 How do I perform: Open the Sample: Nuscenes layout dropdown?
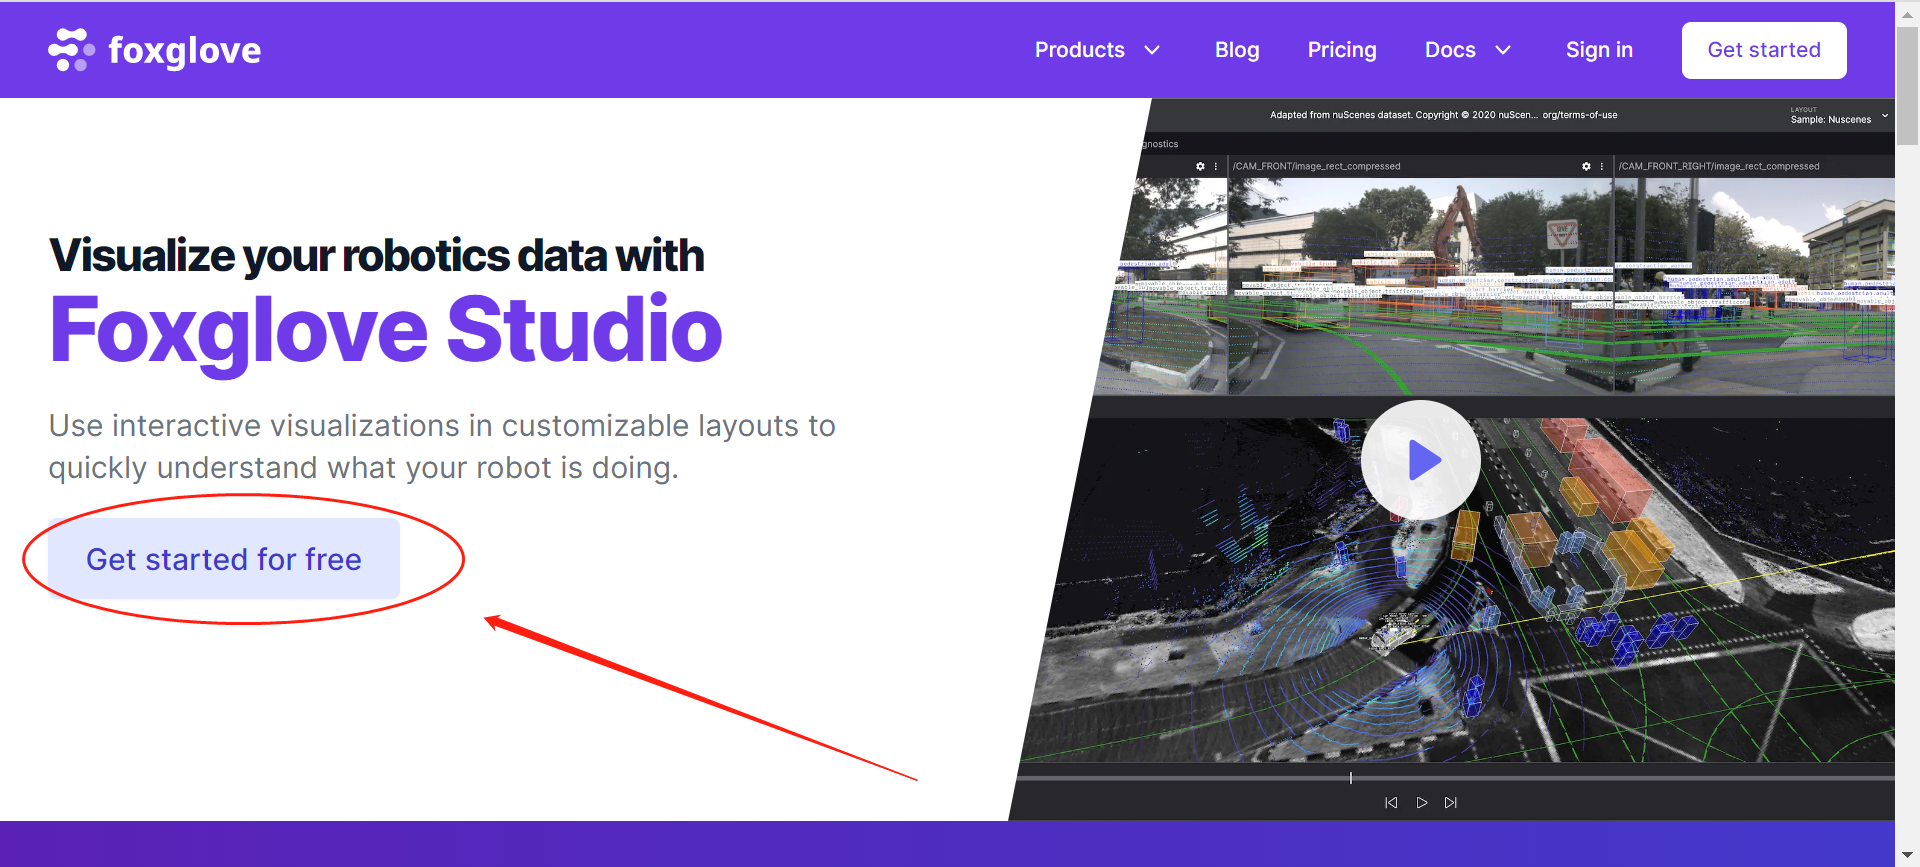pyautogui.click(x=1839, y=115)
